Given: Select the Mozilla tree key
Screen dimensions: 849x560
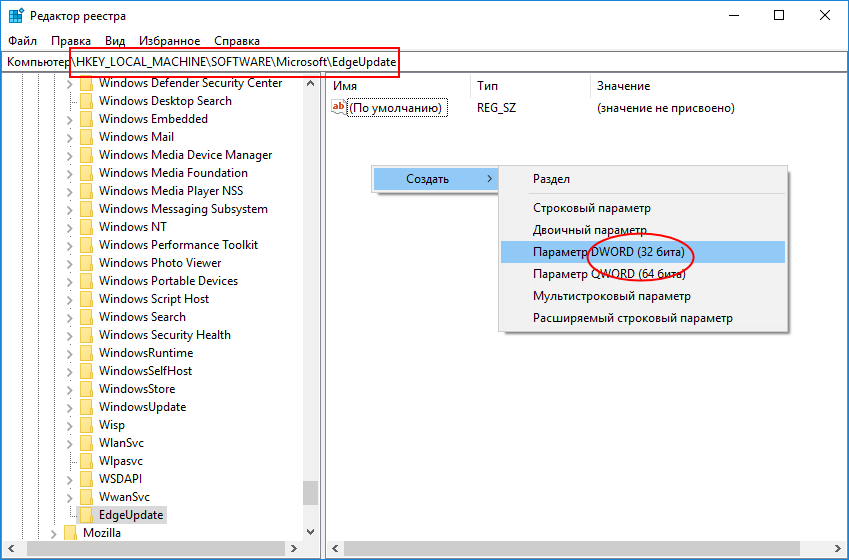Looking at the screenshot, I should click(102, 533).
